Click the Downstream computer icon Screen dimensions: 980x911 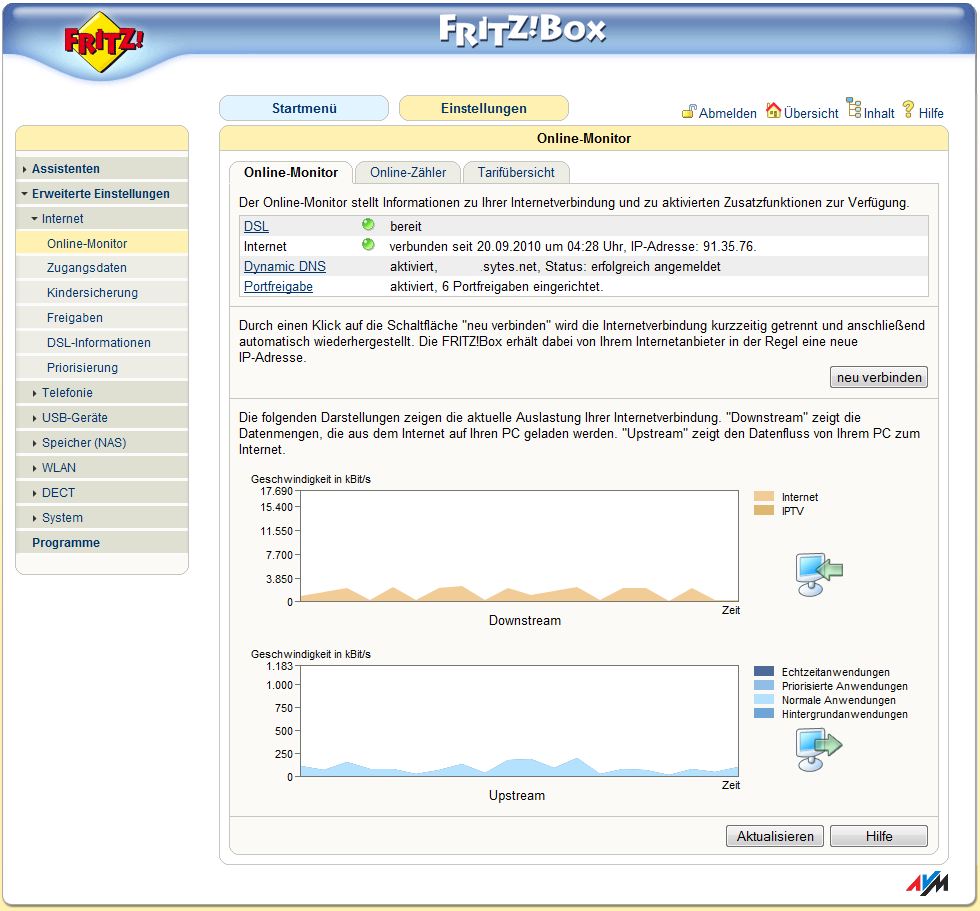819,574
